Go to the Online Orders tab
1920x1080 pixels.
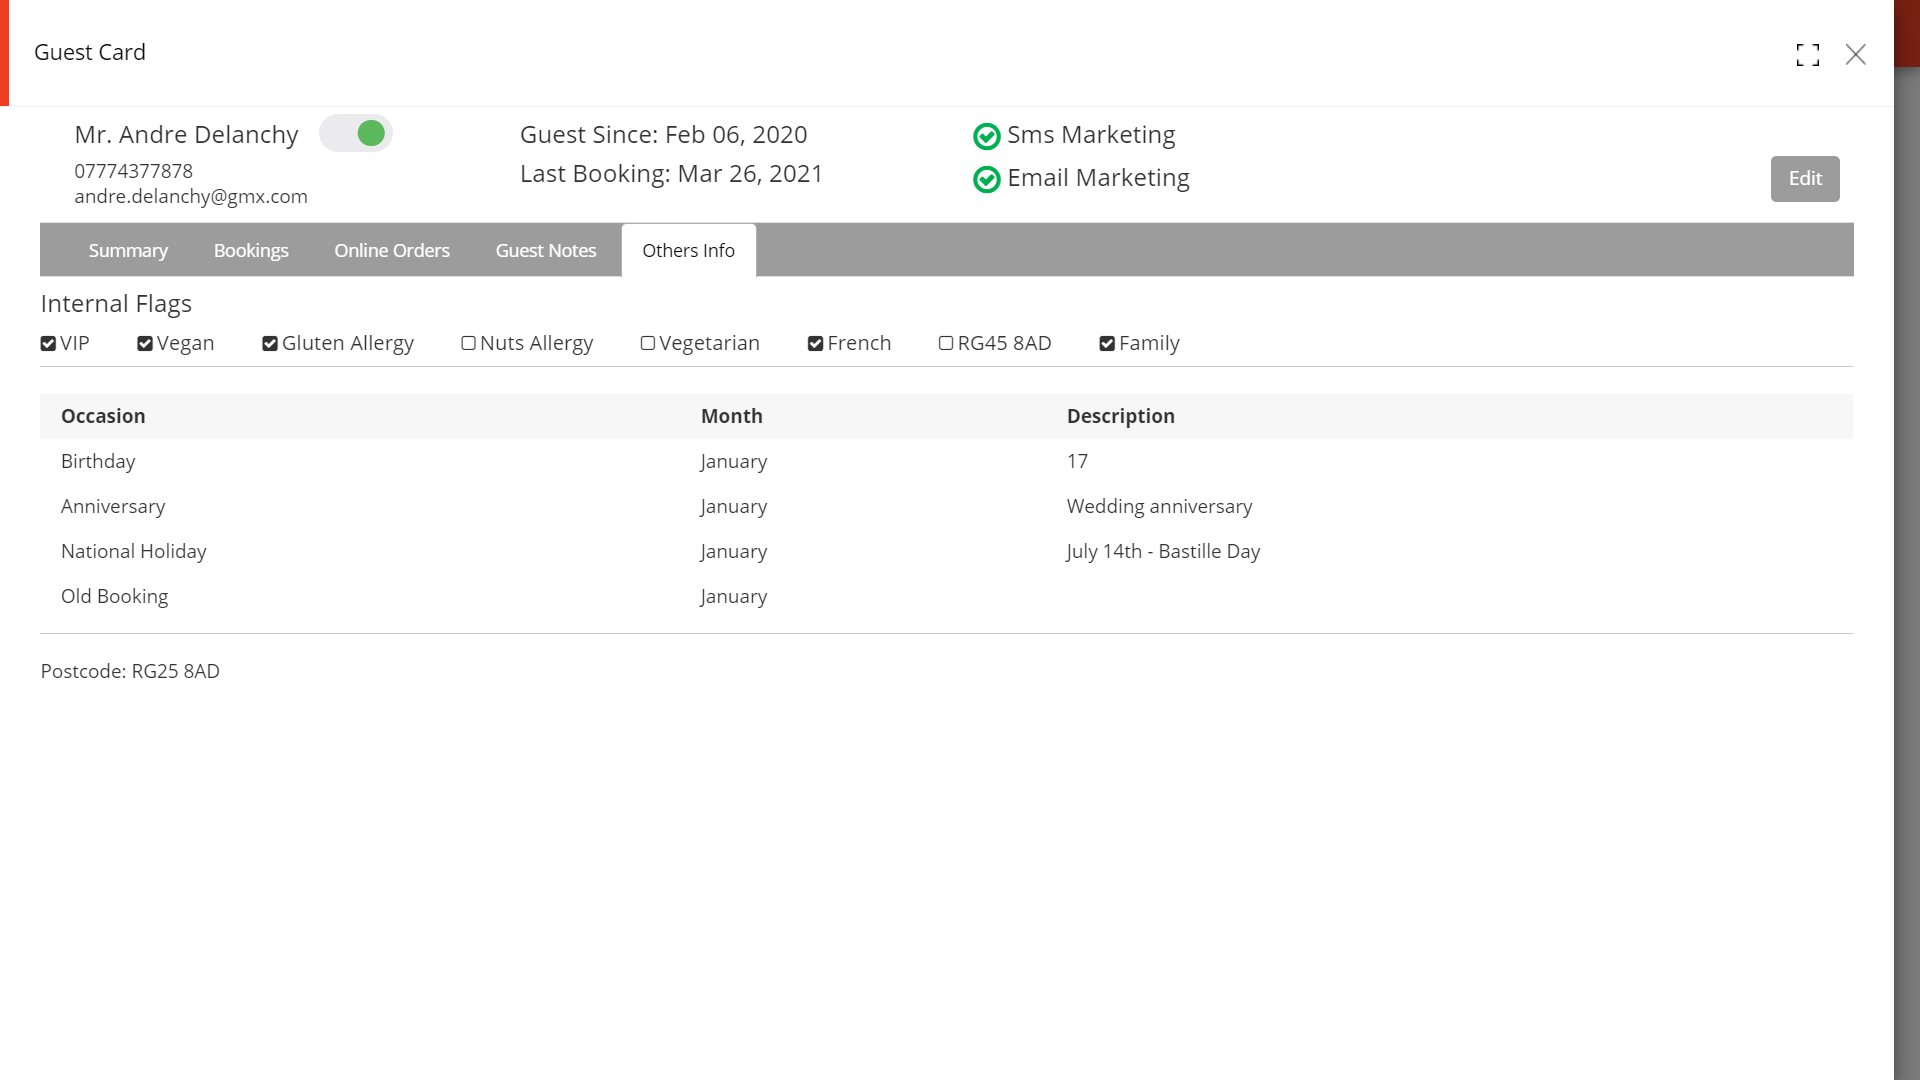(392, 250)
